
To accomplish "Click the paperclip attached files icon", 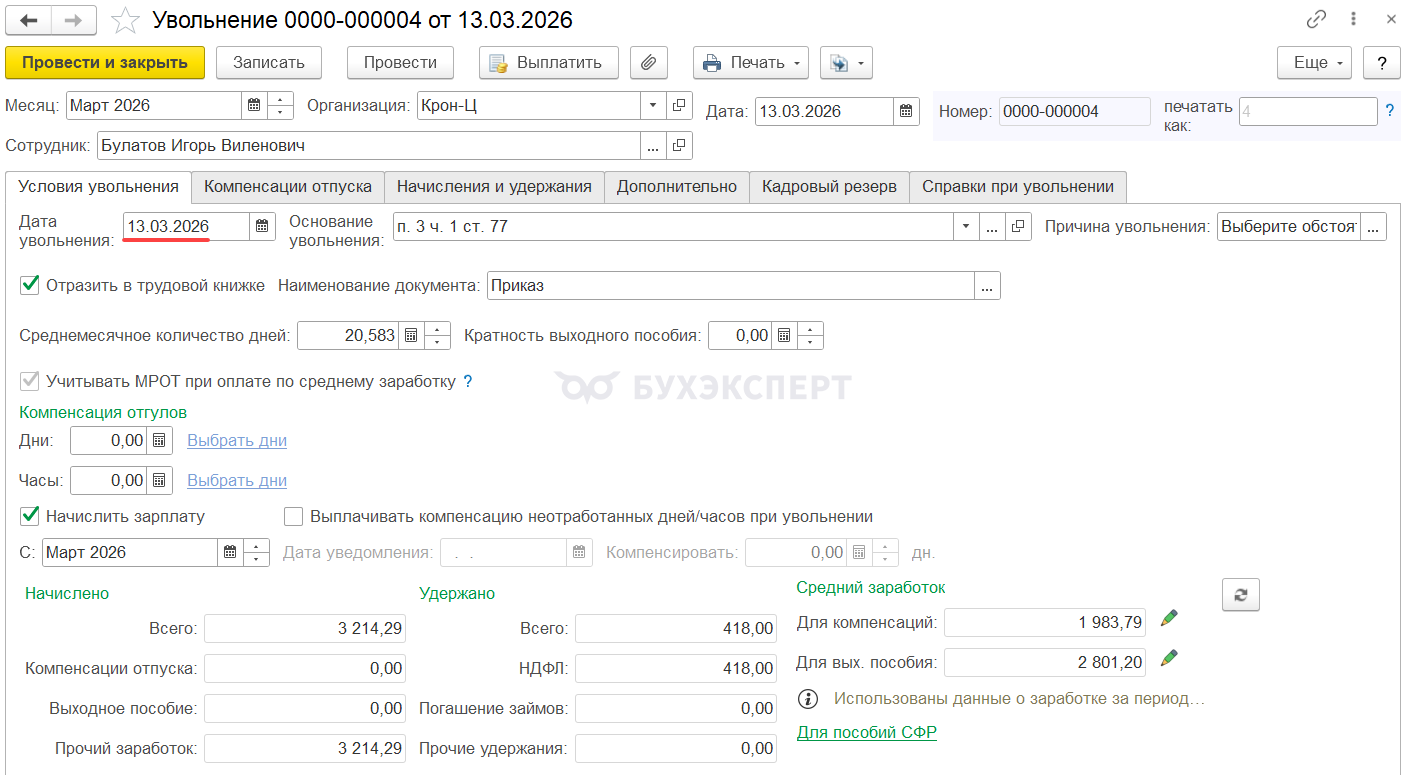I will point(648,62).
